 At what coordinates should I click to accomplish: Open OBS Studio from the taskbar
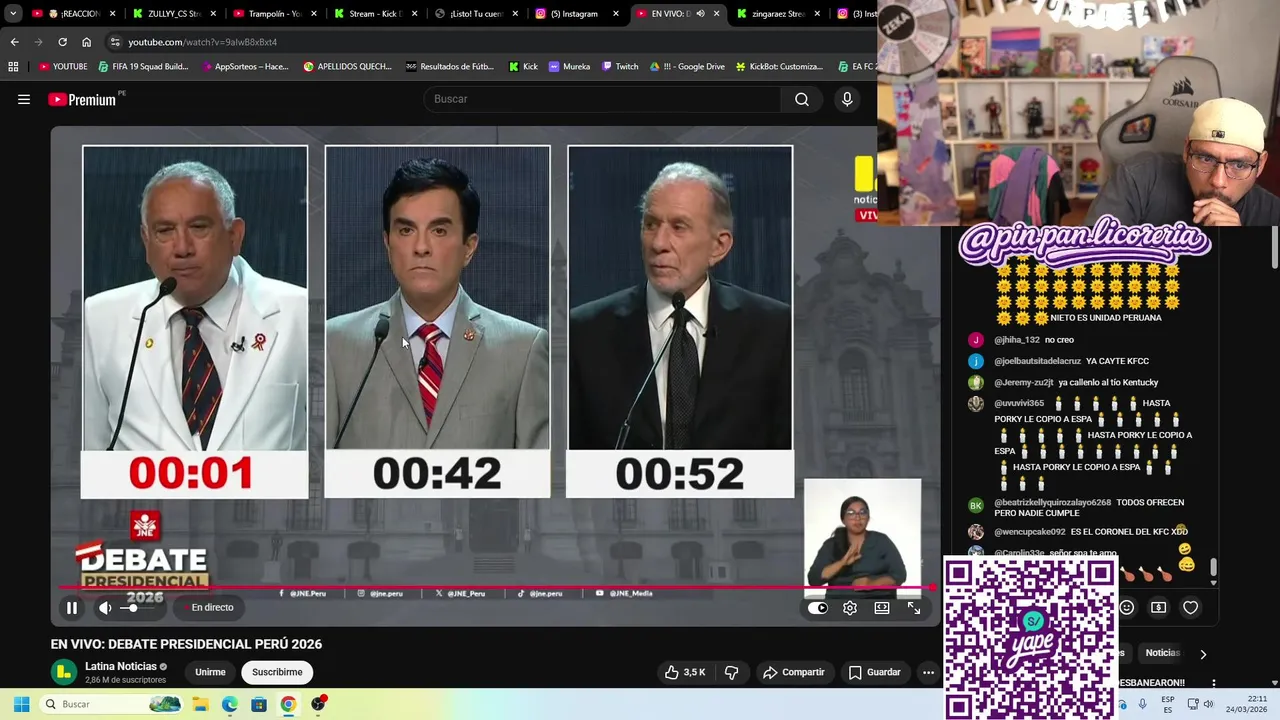tap(318, 704)
